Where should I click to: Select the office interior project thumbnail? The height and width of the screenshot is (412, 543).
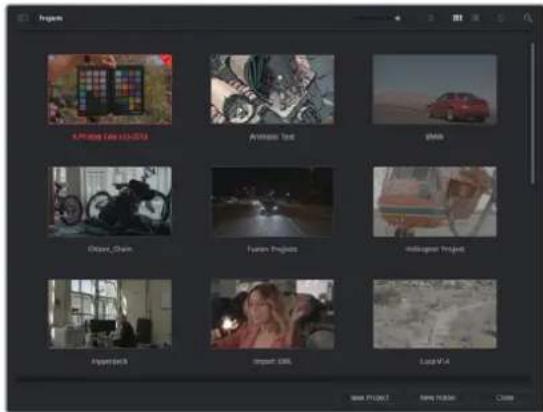[110, 314]
